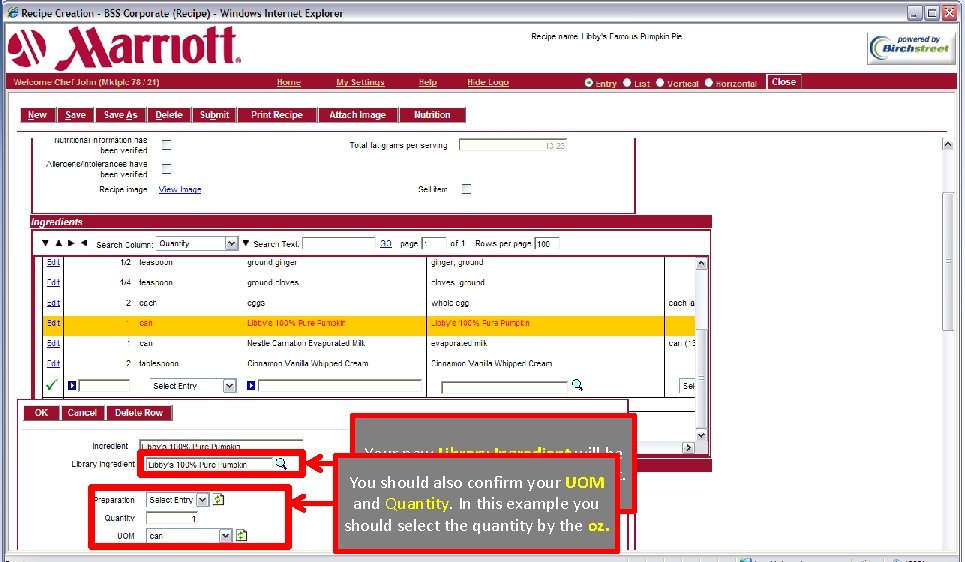This screenshot has height=562, width=965.
Task: Click ingredients grid scrollbar down arrow
Action: [x=701, y=435]
